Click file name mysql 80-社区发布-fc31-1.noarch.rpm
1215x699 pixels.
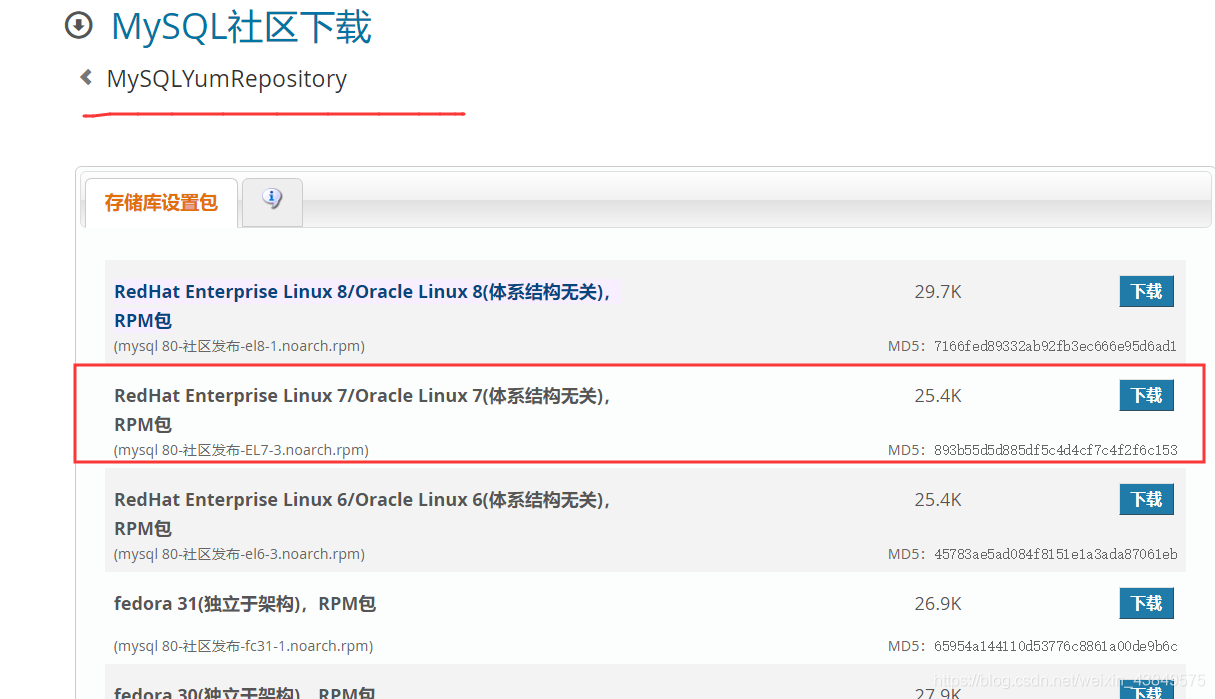pyautogui.click(x=243, y=646)
